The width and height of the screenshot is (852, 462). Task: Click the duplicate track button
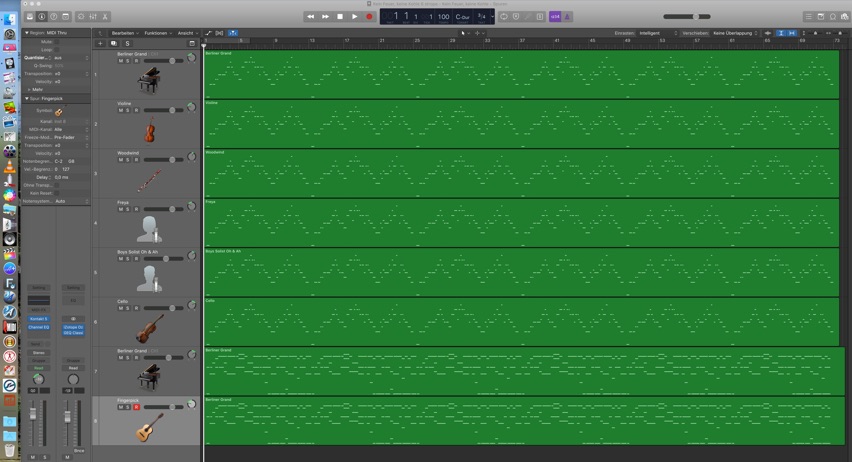tap(114, 43)
